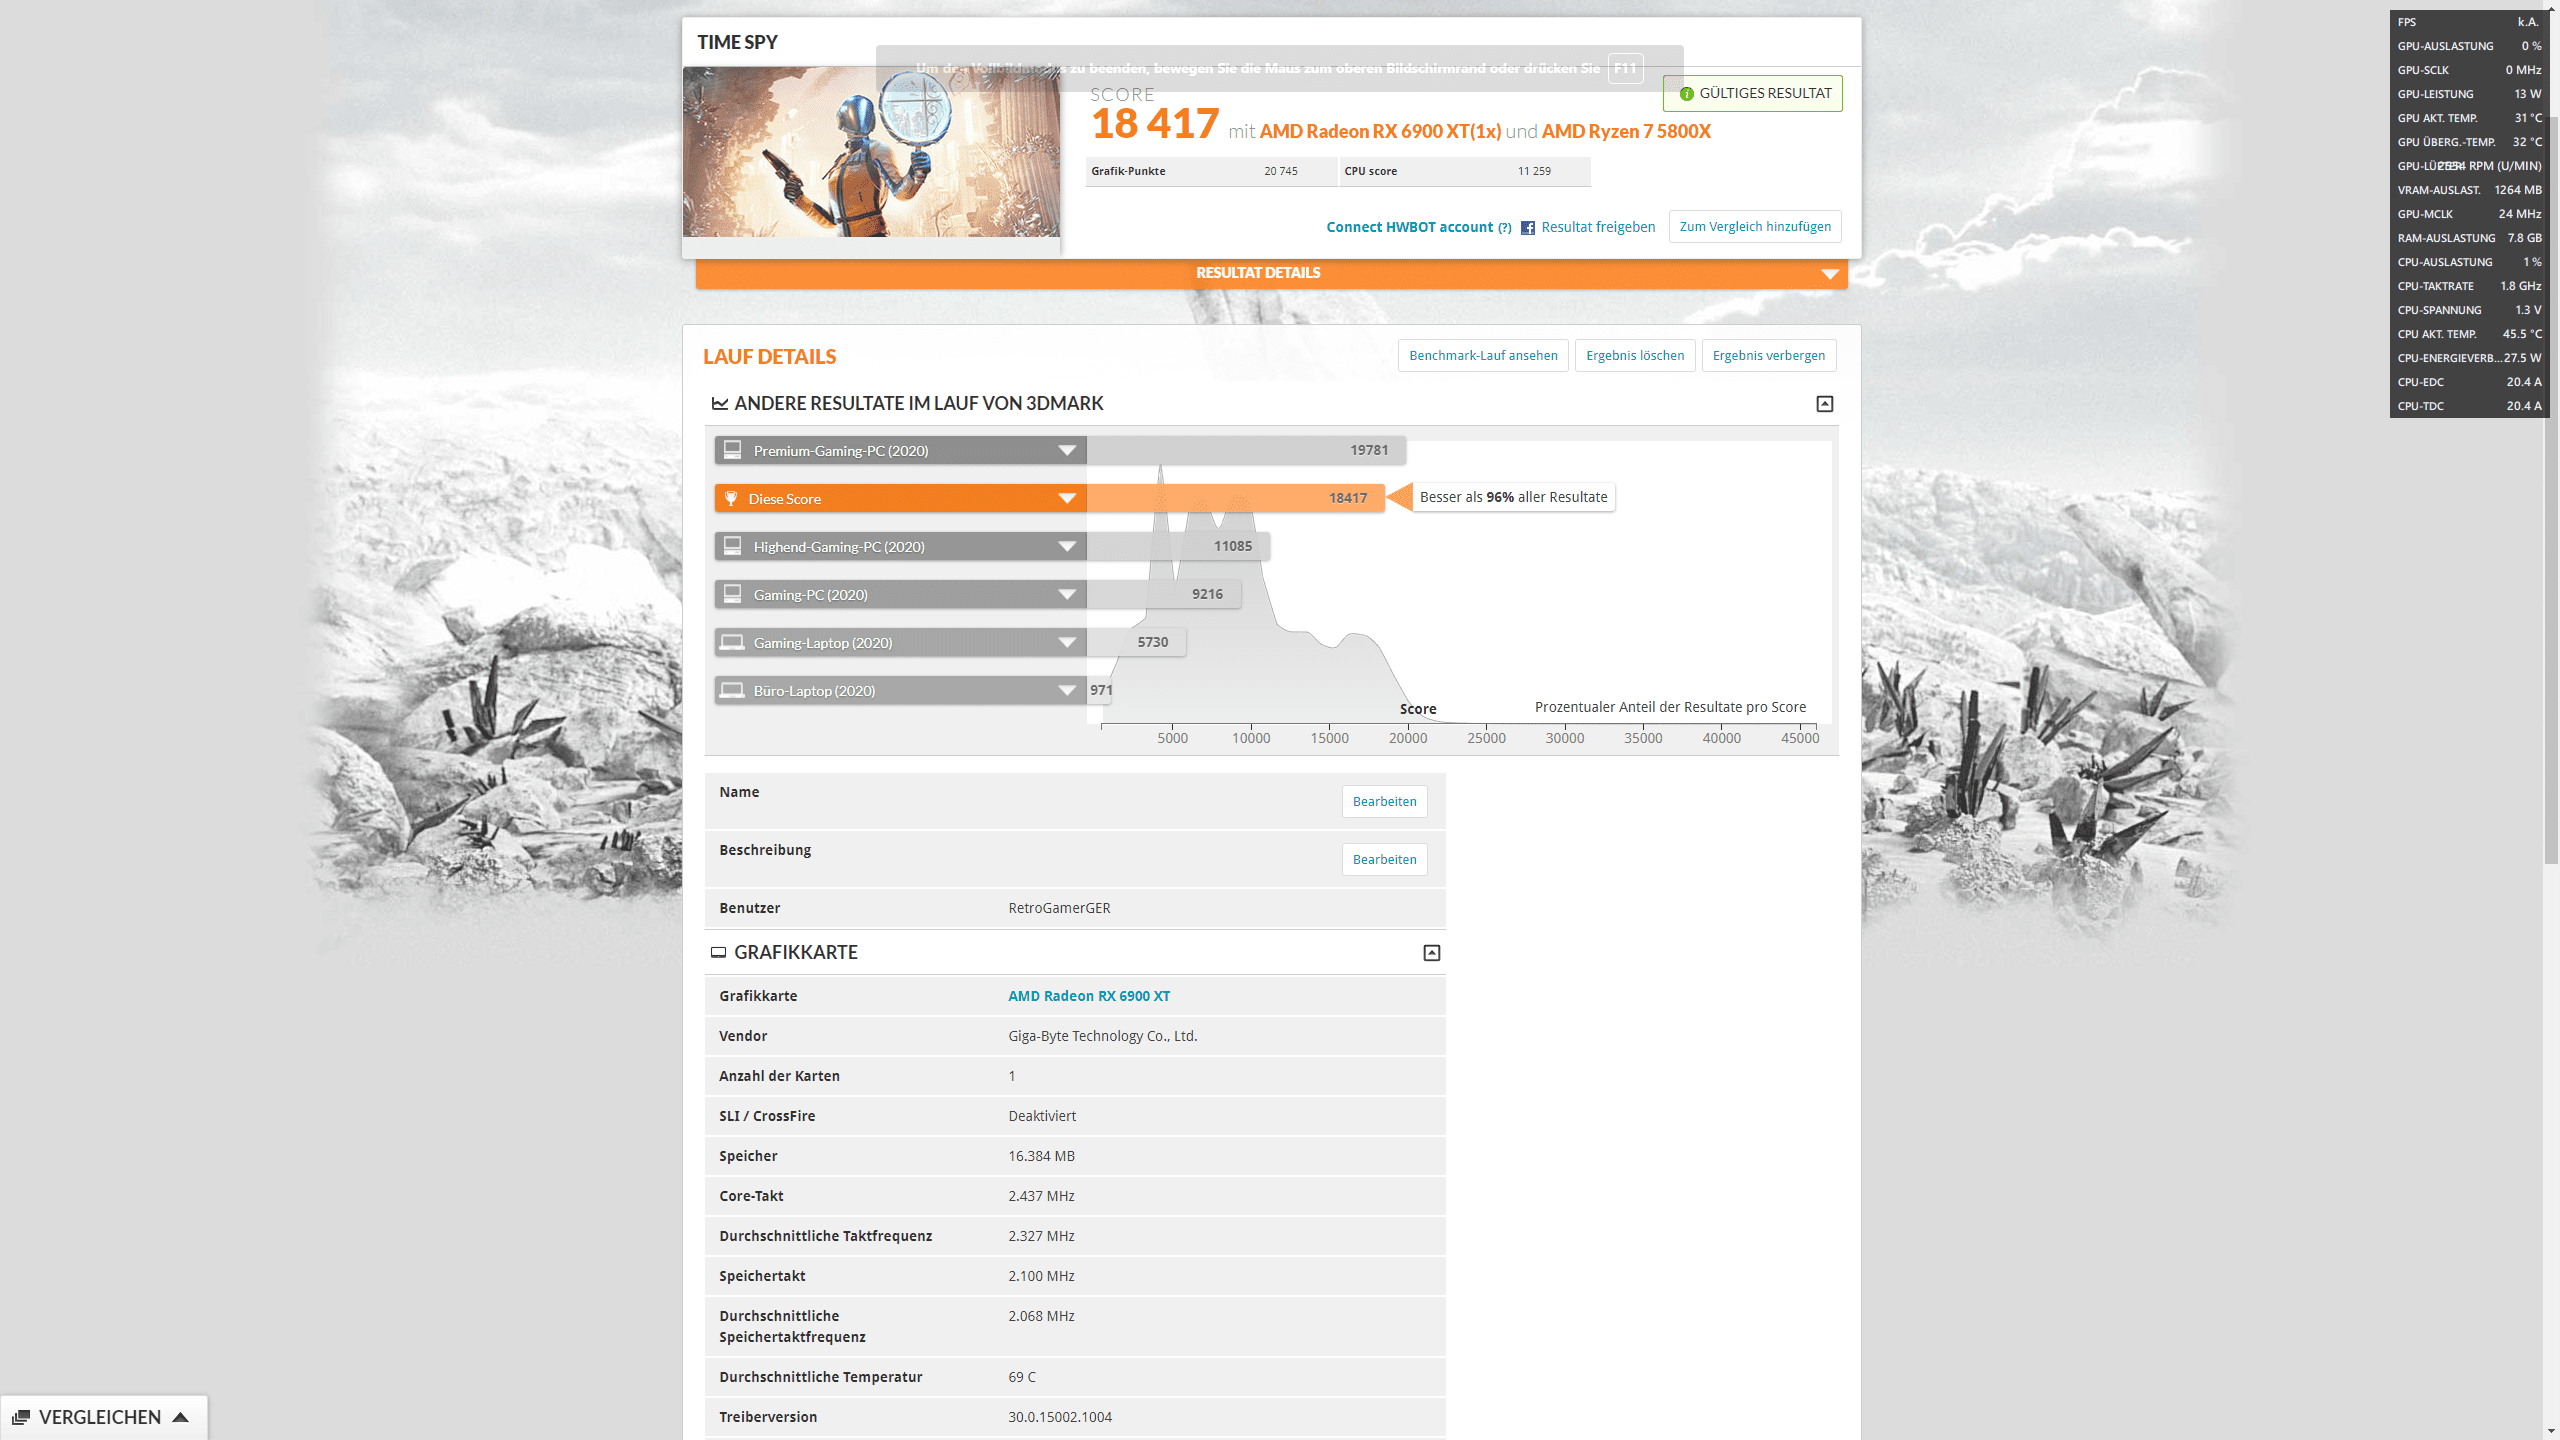2560x1440 pixels.
Task: Click Bearbeiten button in the Beschreibung row
Action: point(1384,860)
